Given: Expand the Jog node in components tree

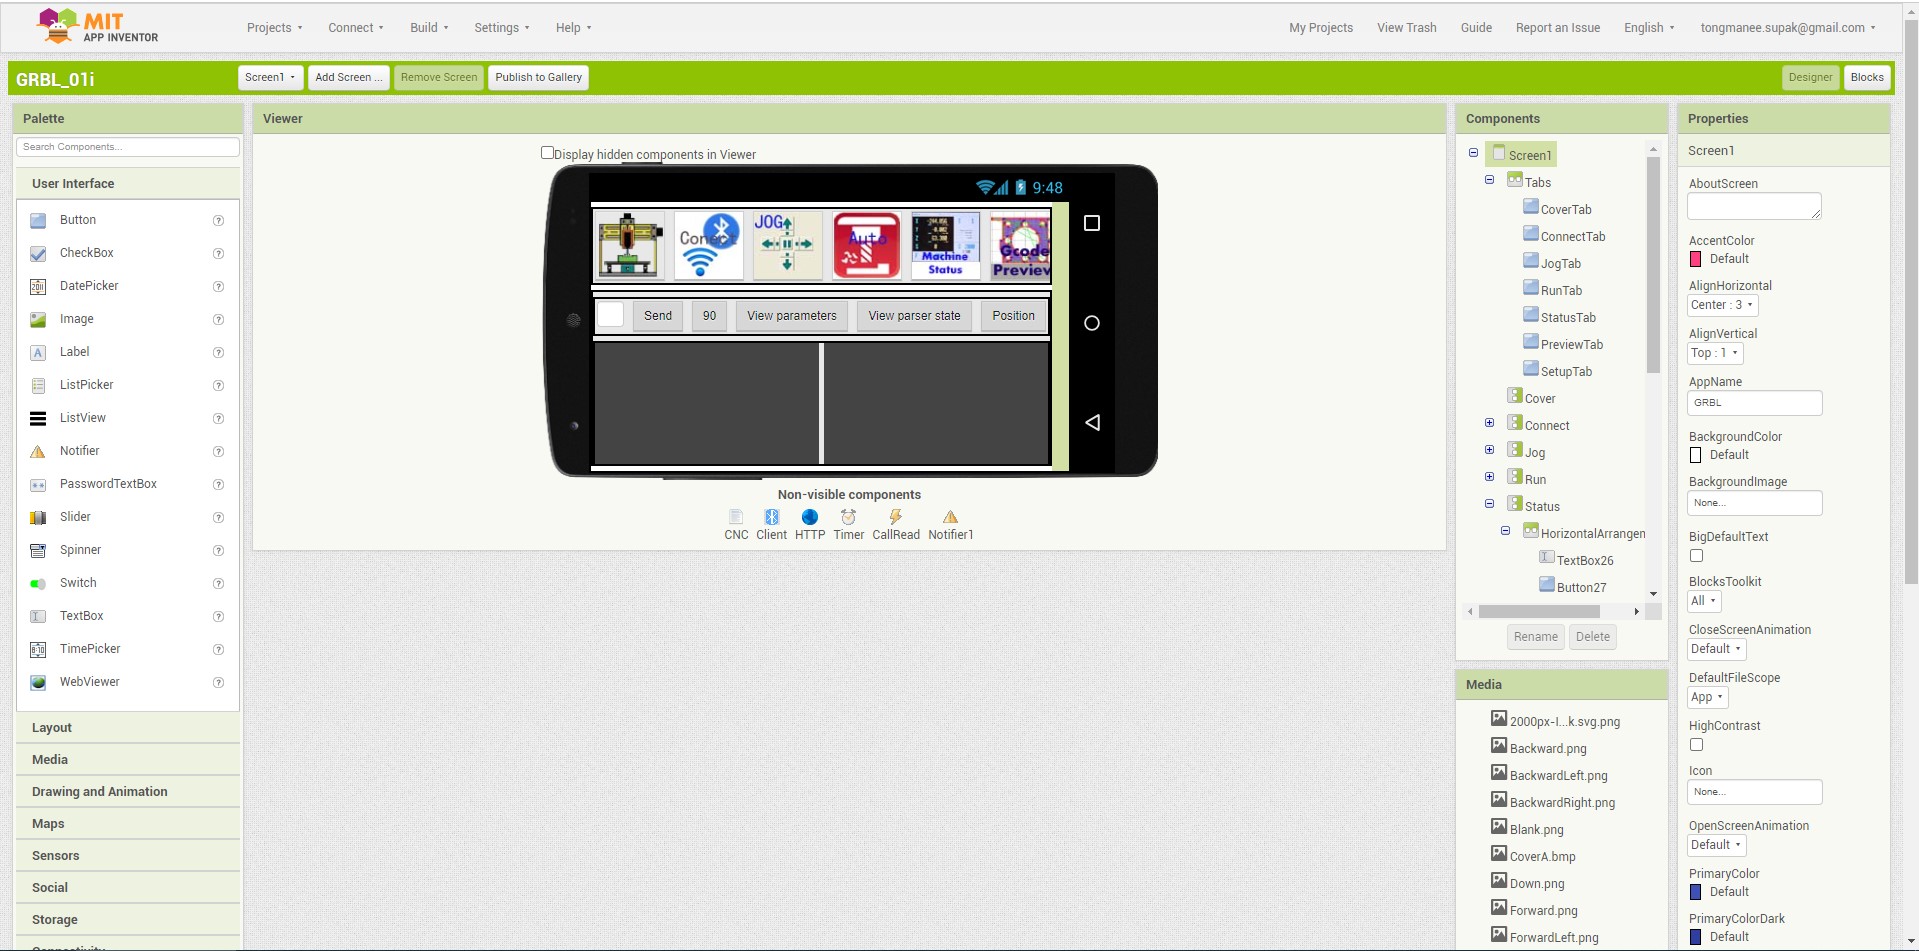Looking at the screenshot, I should tap(1489, 450).
